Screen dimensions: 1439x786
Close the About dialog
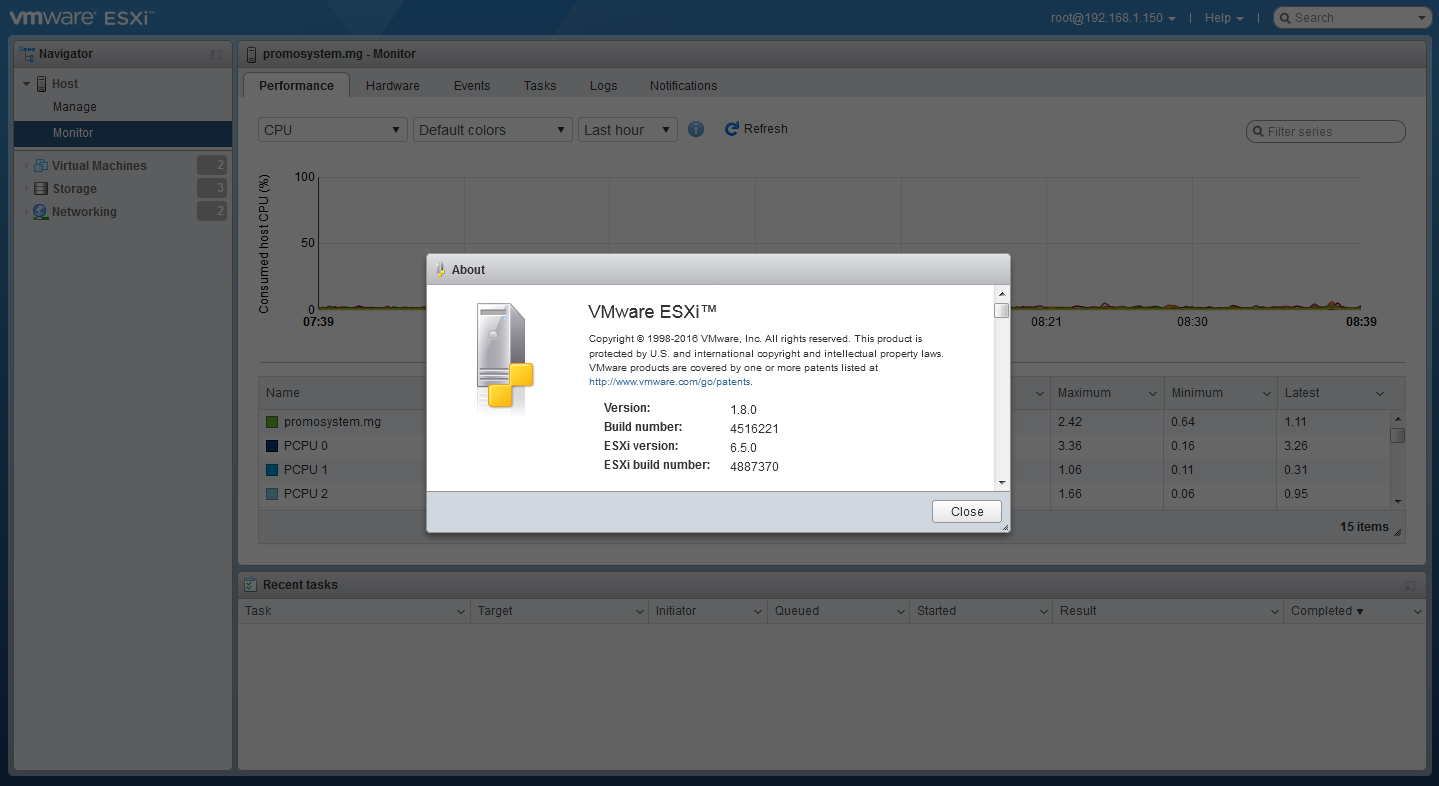(967, 511)
